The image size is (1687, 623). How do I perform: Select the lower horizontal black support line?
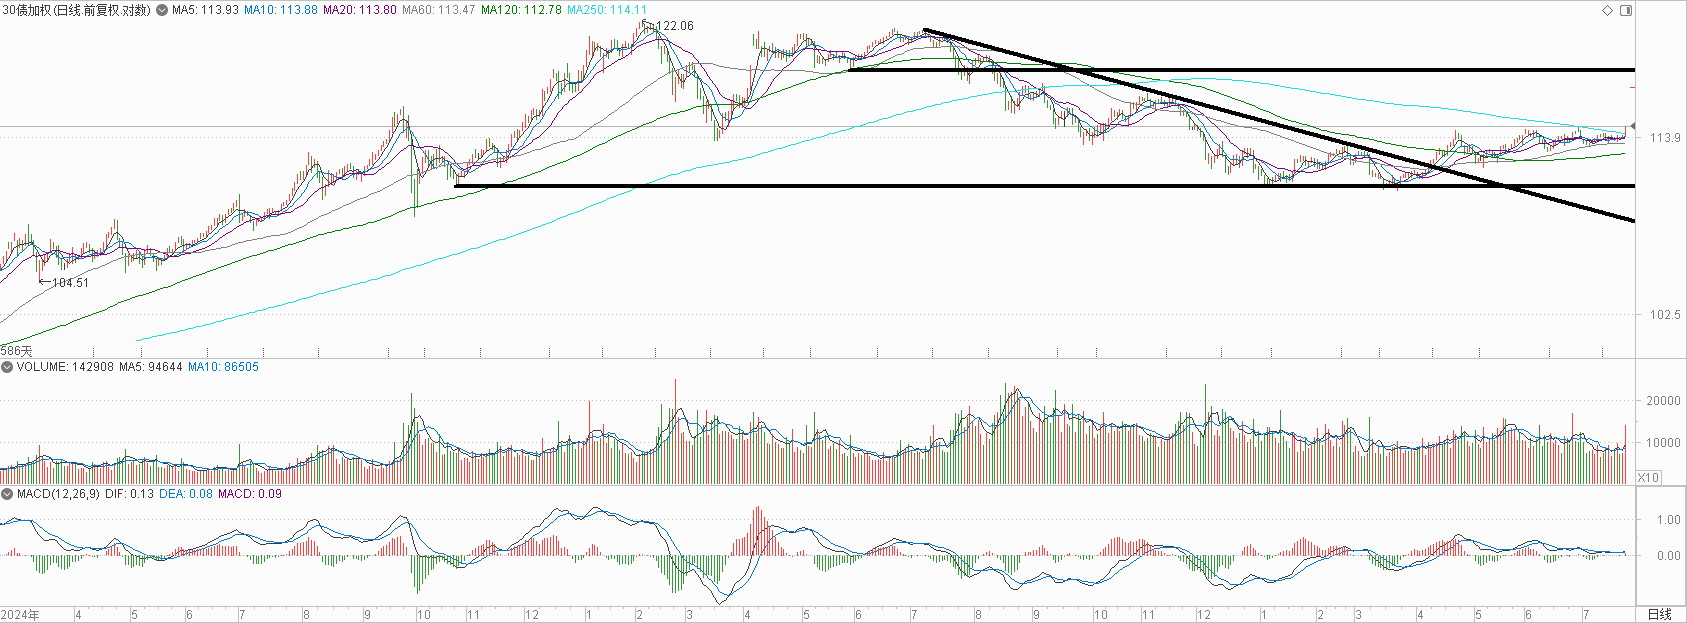(x=1044, y=186)
